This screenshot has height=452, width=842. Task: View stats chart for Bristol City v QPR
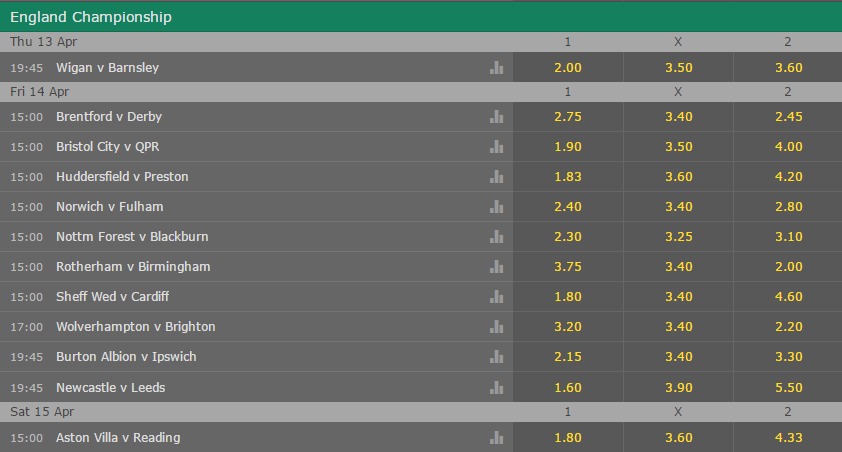tap(496, 147)
